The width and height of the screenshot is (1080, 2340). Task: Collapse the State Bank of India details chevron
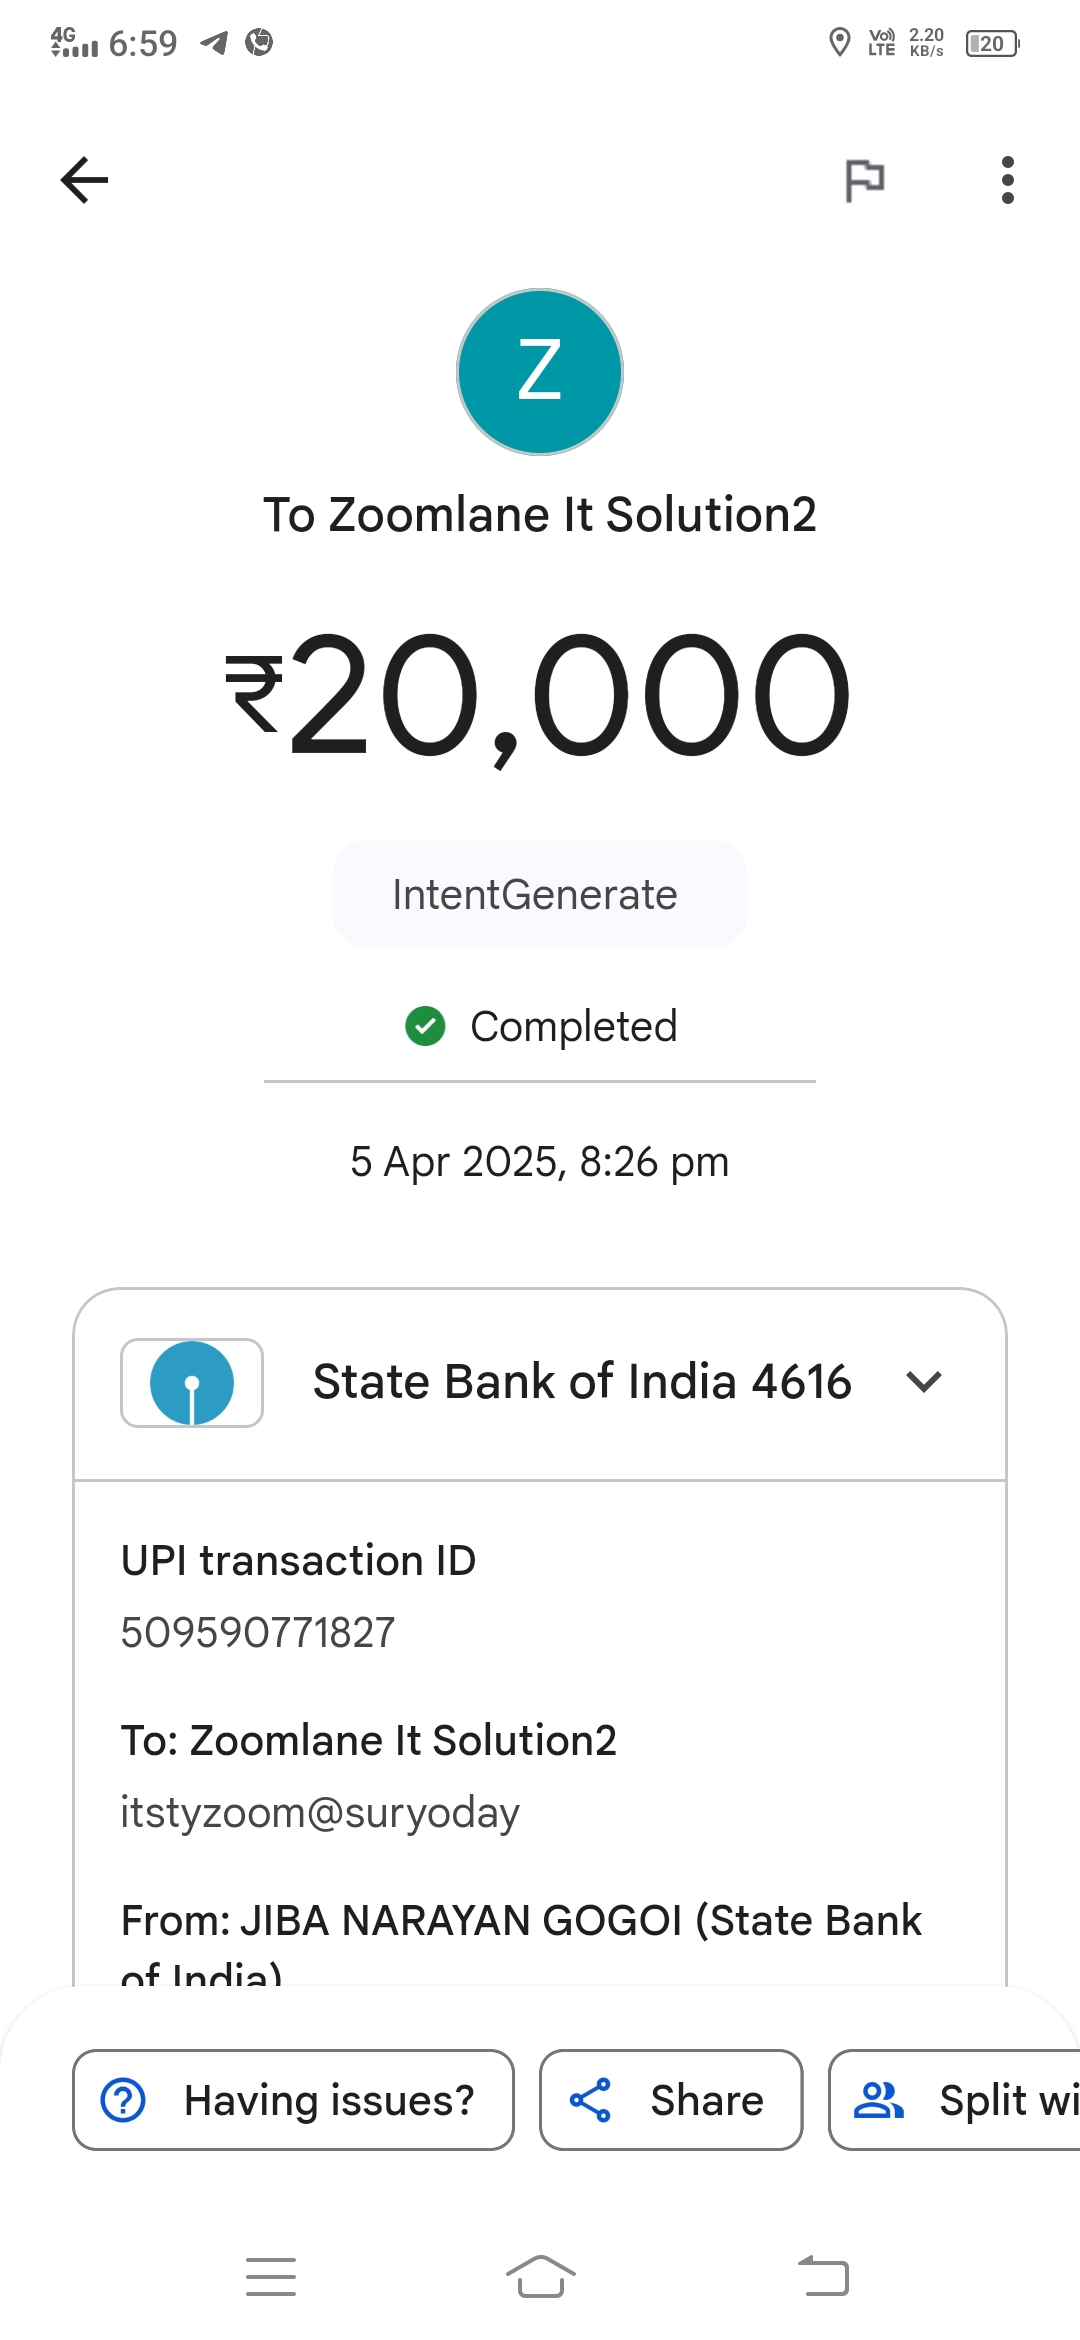coord(924,1382)
